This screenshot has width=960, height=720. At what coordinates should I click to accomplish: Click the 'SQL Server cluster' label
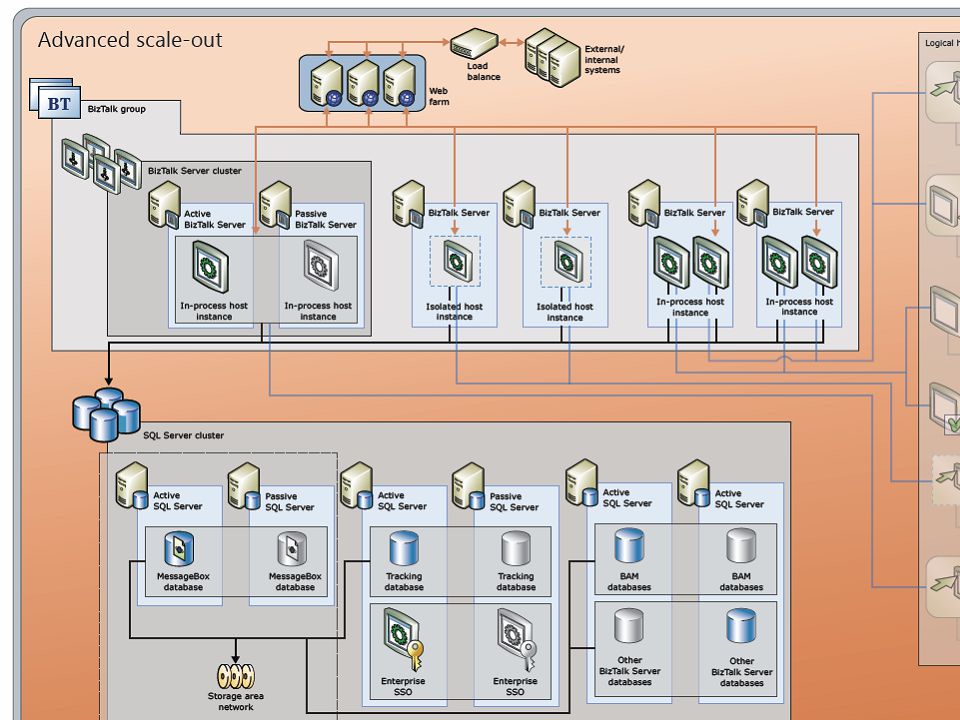pyautogui.click(x=184, y=435)
